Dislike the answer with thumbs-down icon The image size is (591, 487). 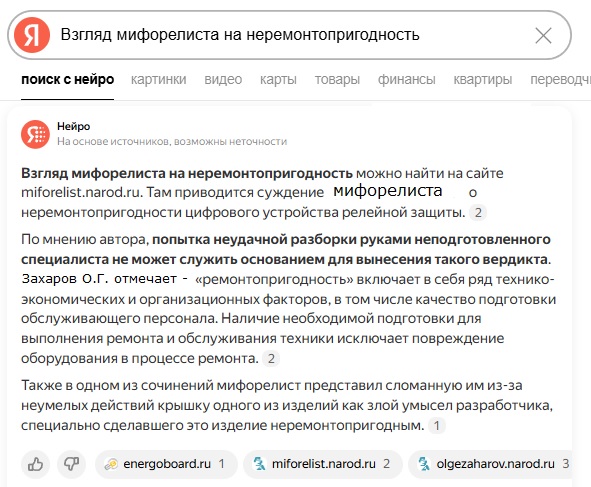[71, 464]
